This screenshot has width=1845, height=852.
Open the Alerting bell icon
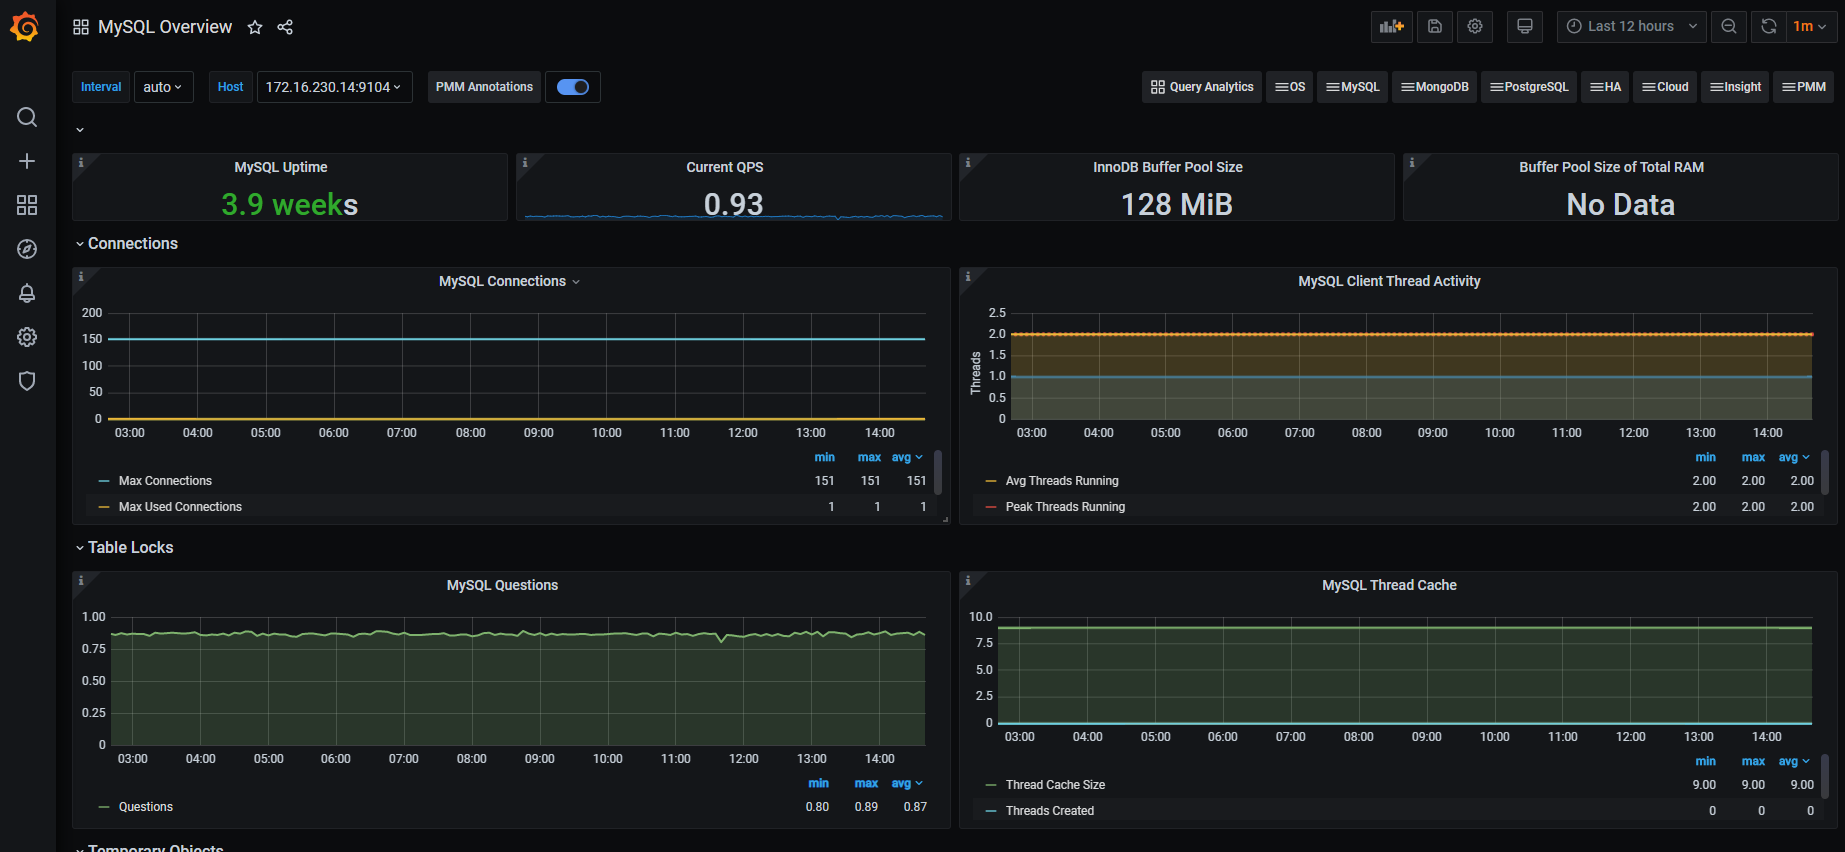27,293
